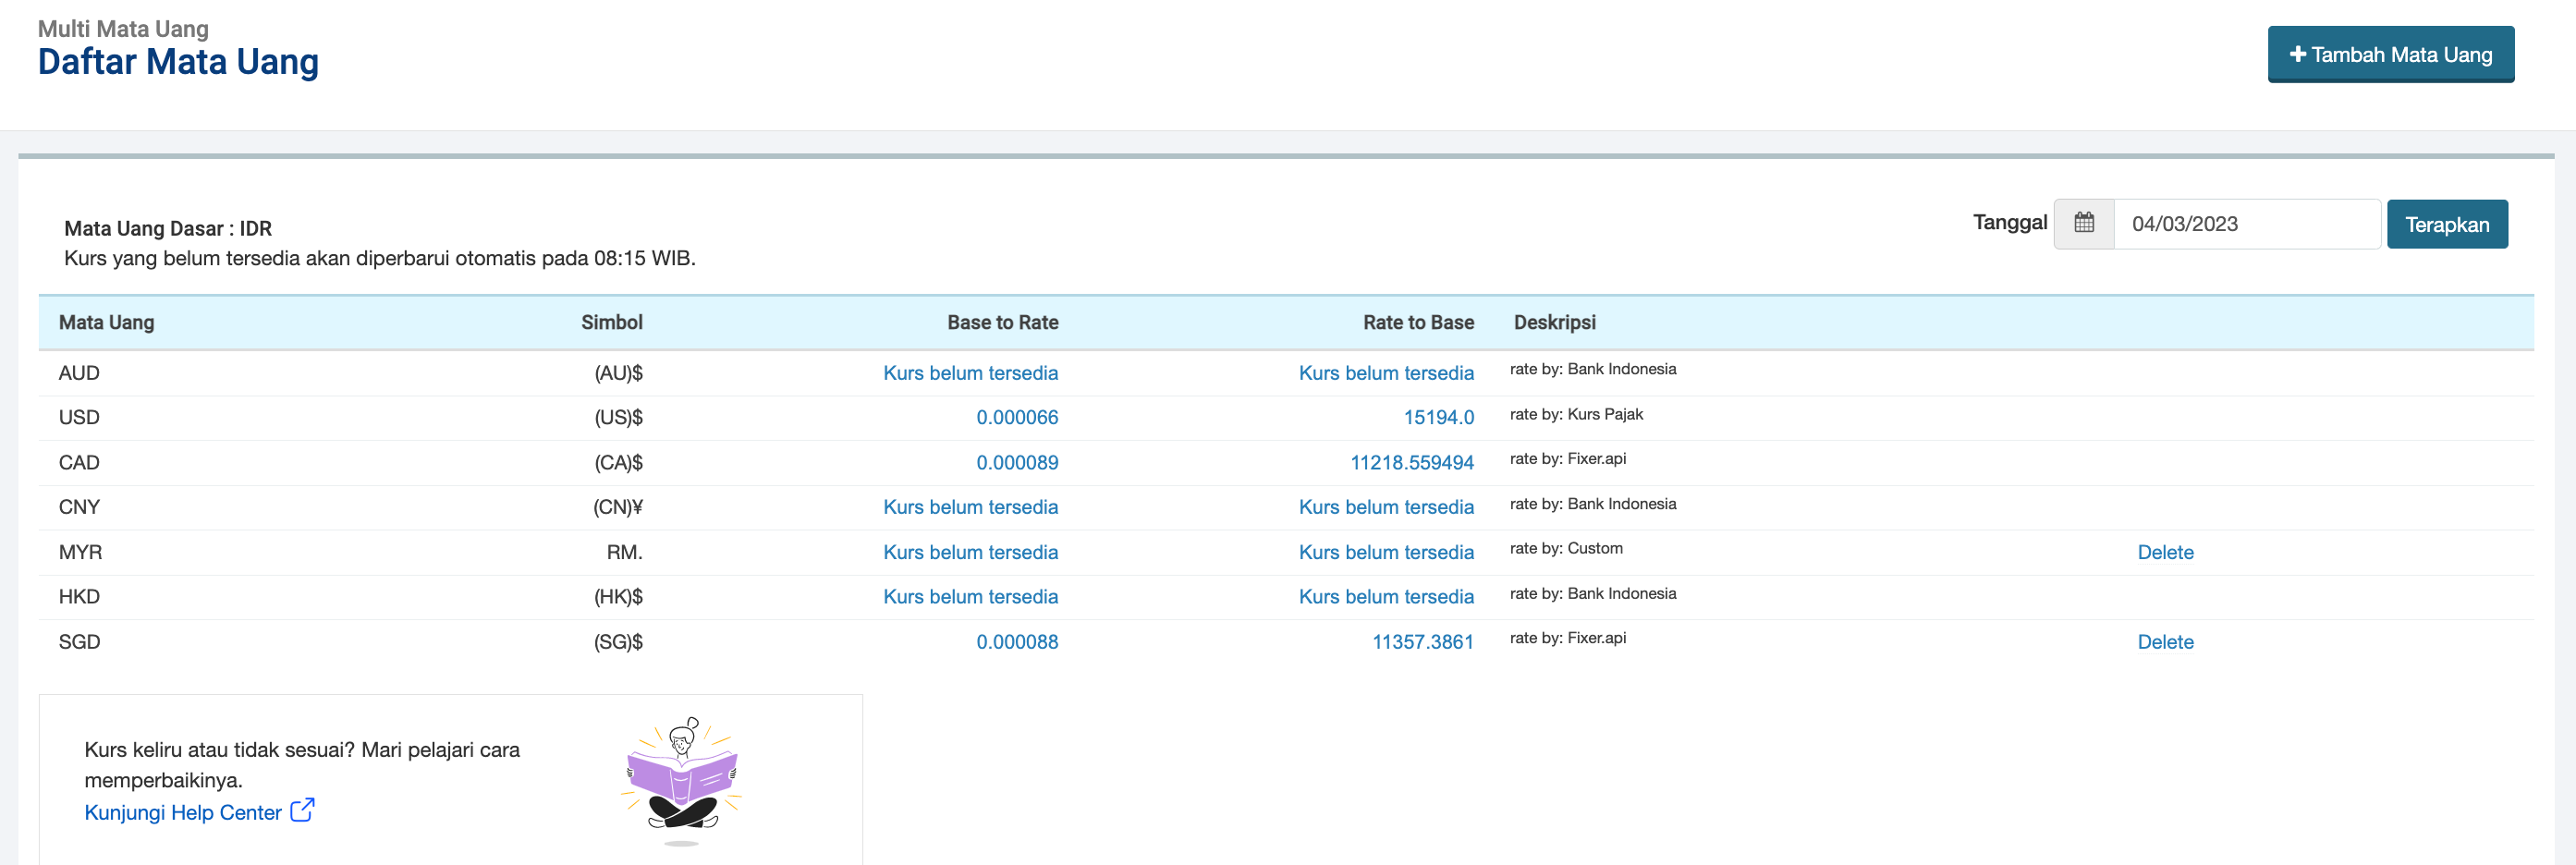This screenshot has width=2576, height=865.
Task: Click USD base rate 0.000066
Action: (x=1017, y=417)
